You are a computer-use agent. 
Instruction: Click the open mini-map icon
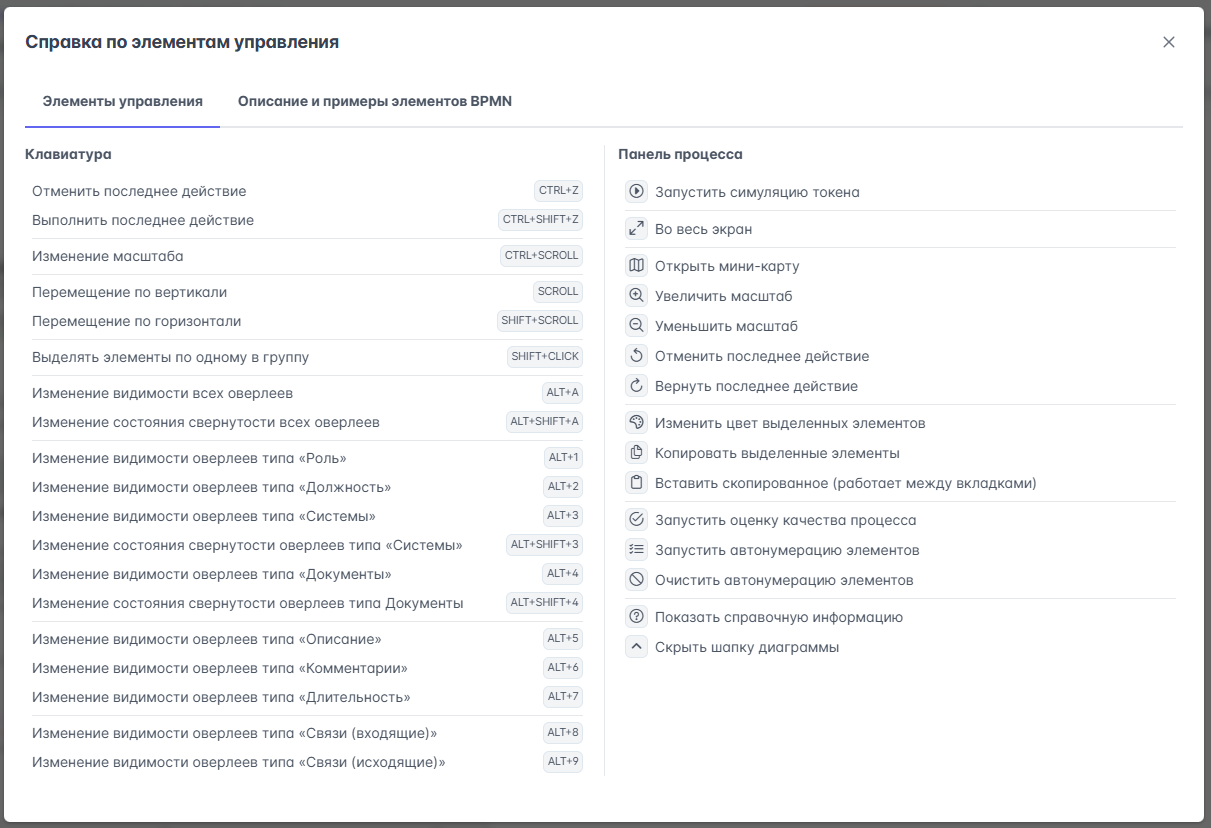tap(636, 266)
